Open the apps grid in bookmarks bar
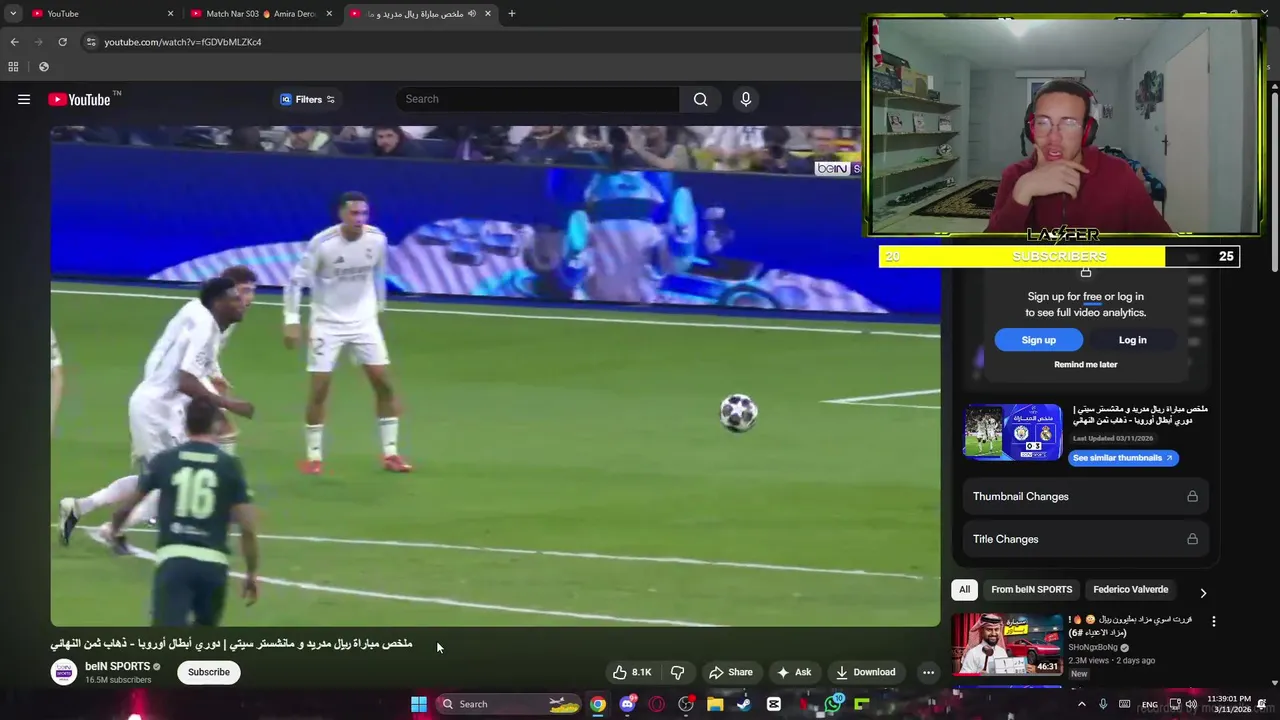Viewport: 1280px width, 720px height. coord(13,67)
